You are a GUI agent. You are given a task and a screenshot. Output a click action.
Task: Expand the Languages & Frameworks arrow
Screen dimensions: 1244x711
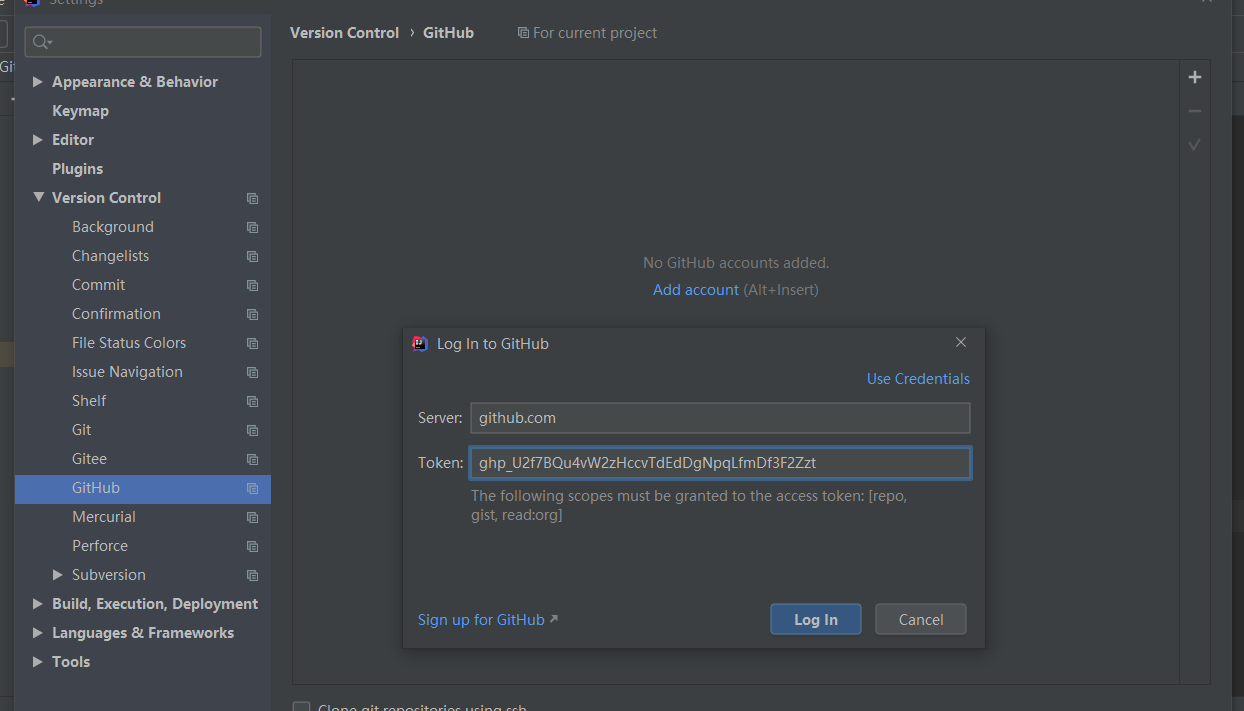(x=38, y=633)
